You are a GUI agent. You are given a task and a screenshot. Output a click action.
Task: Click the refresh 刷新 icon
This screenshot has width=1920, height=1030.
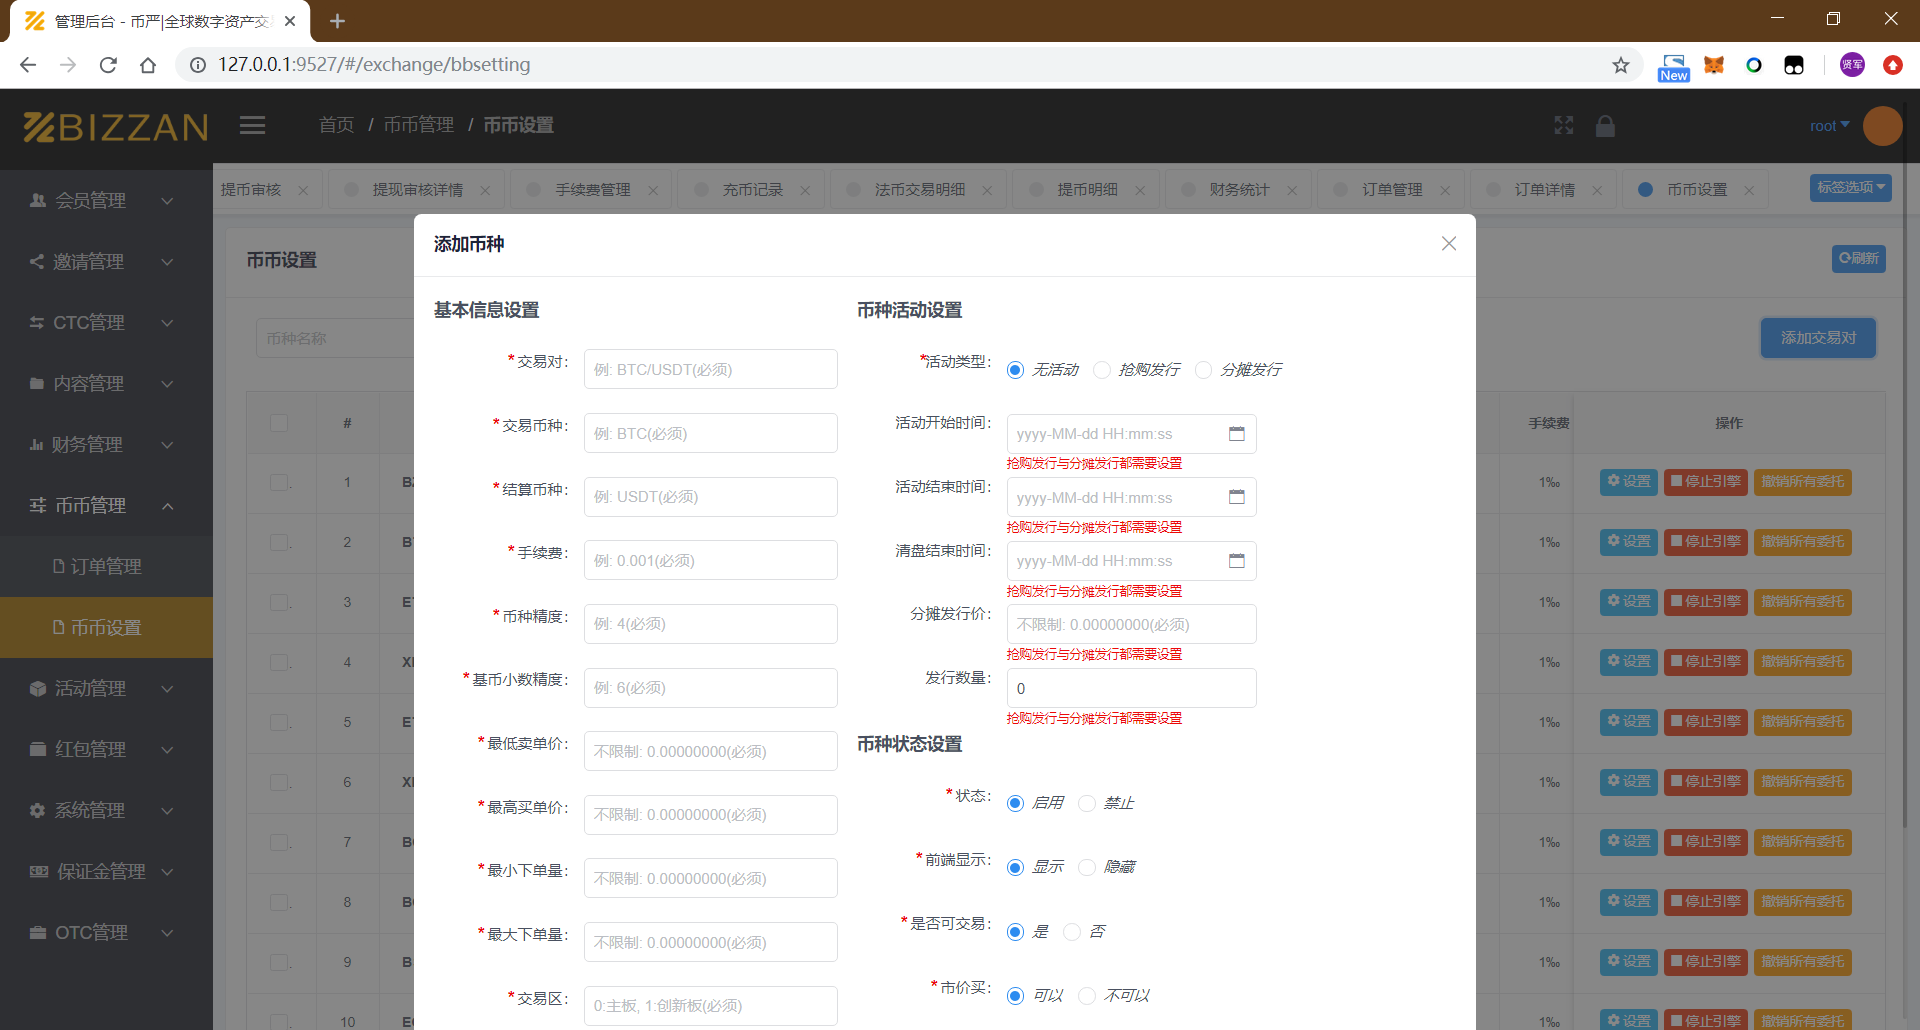pyautogui.click(x=1859, y=258)
